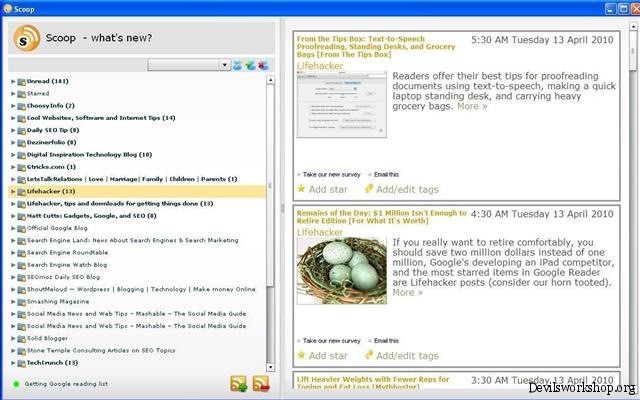
Task: Click Add star on the Tips Box article
Action: pyautogui.click(x=328, y=189)
